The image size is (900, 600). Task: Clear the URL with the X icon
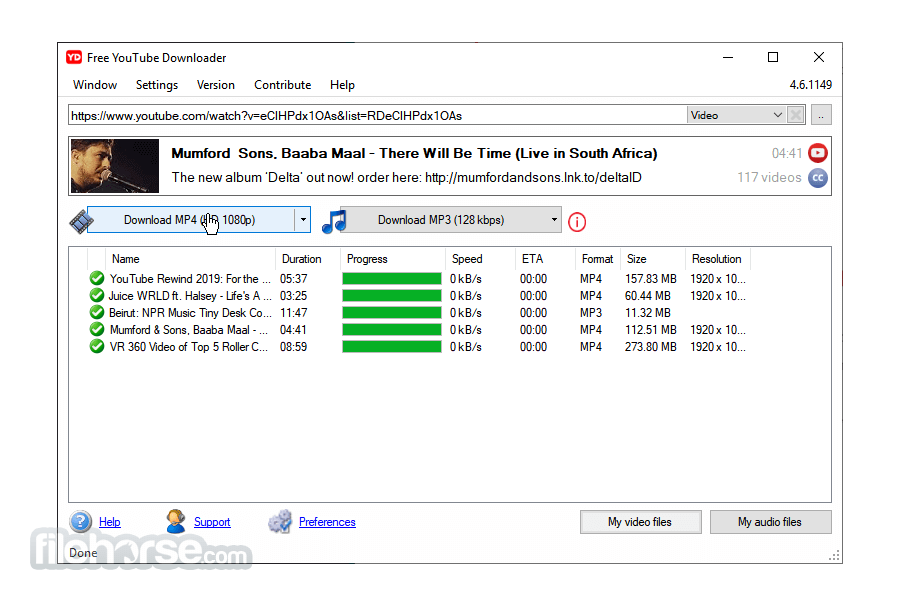(796, 115)
